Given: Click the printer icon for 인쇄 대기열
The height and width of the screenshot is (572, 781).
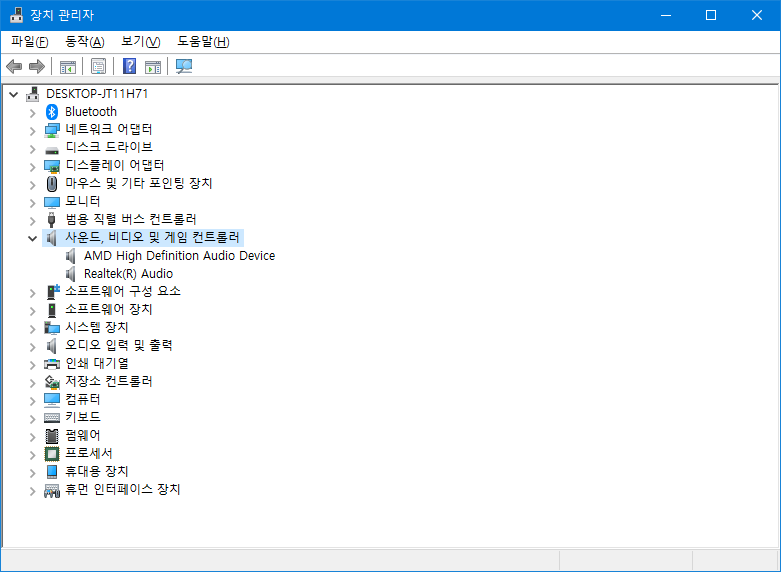Looking at the screenshot, I should tap(52, 364).
